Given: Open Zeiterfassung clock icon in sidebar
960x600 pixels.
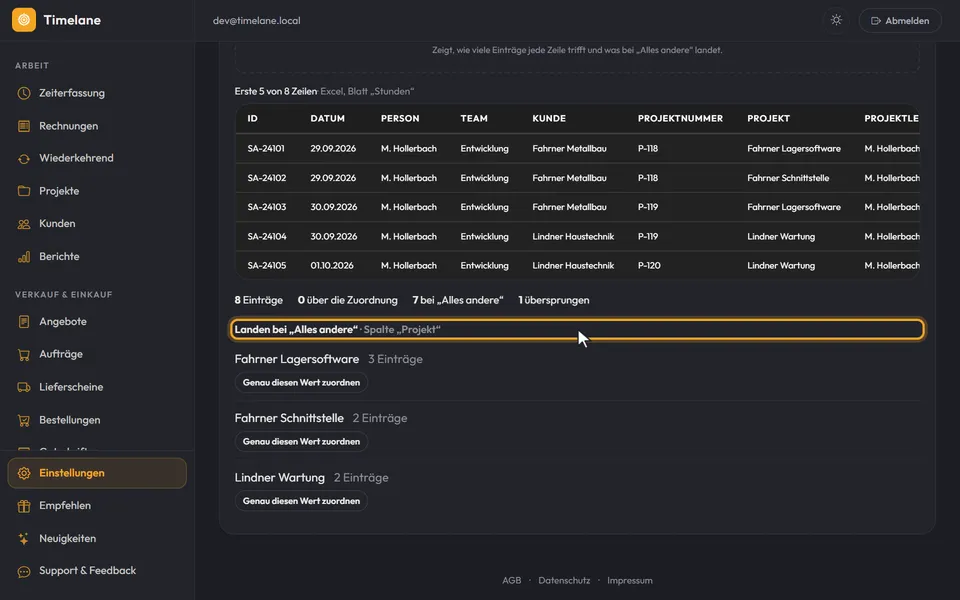Looking at the screenshot, I should pos(24,93).
